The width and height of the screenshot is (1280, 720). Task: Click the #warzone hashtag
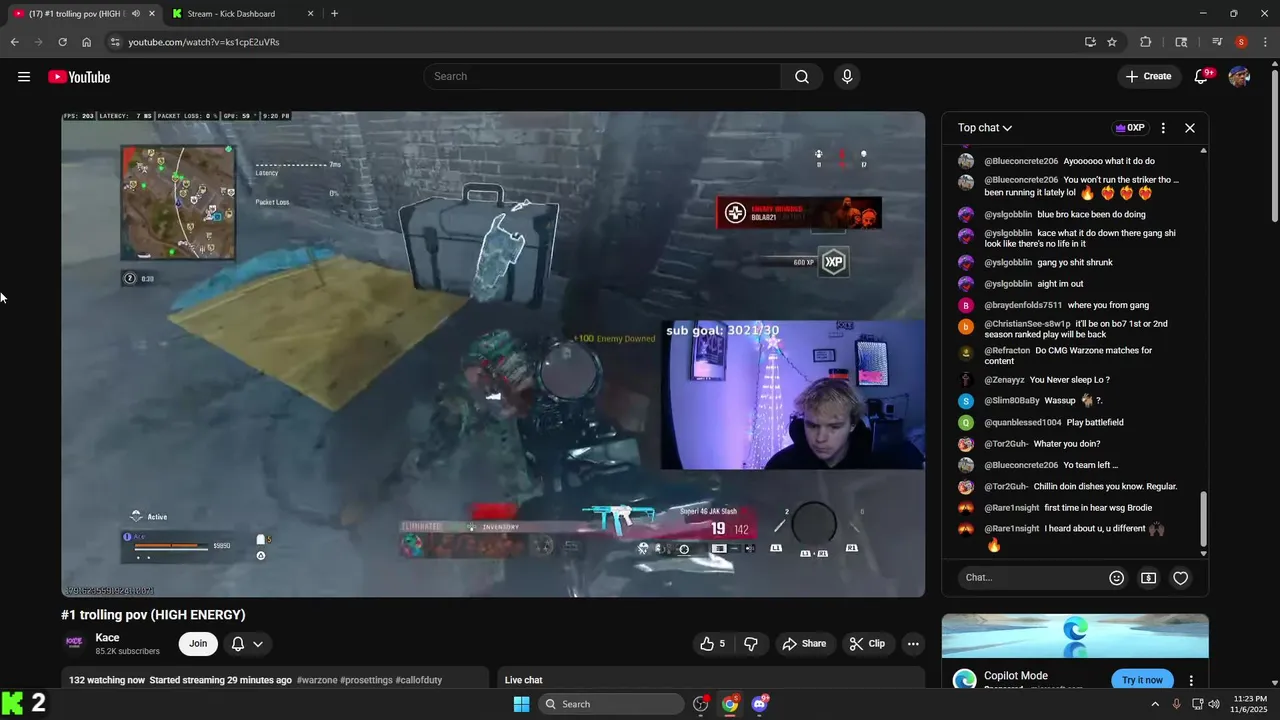click(x=317, y=680)
